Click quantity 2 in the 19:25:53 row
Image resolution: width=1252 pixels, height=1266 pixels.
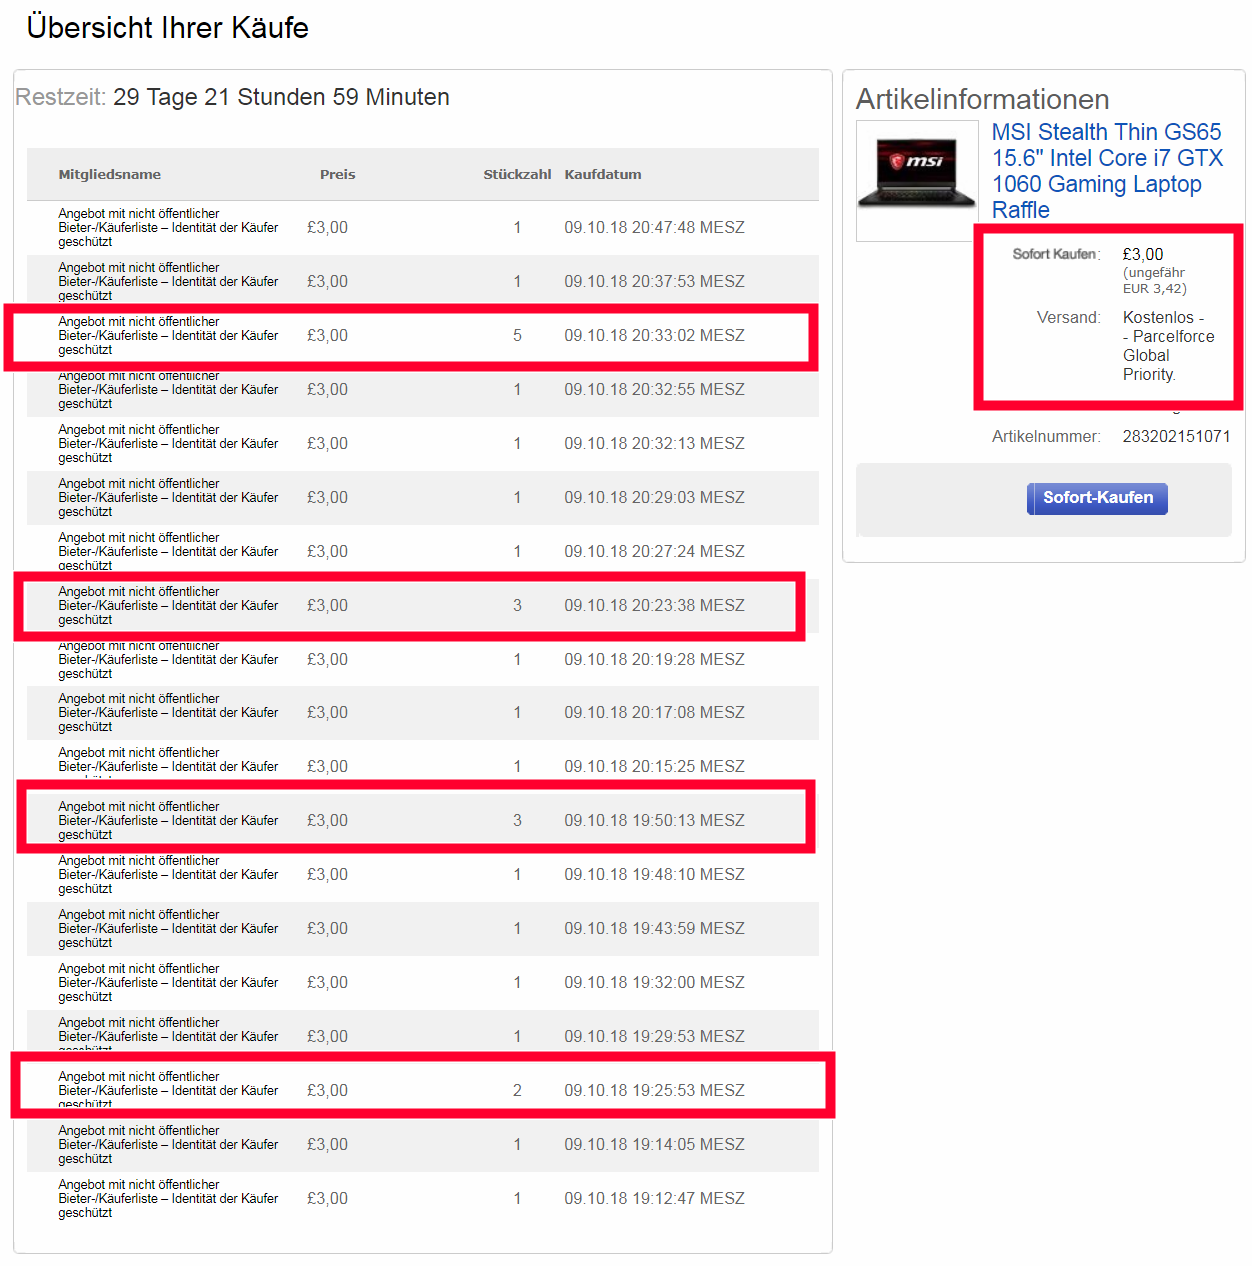click(517, 1090)
